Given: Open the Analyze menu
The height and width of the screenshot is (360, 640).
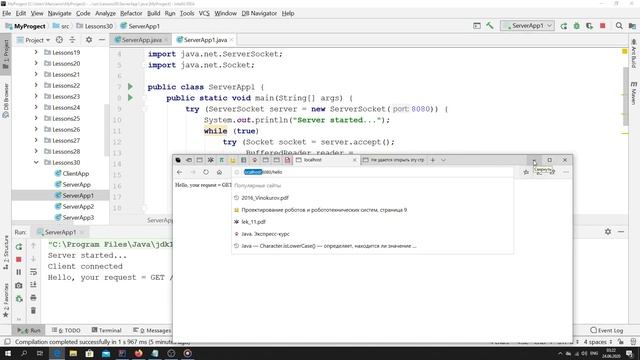Looking at the screenshot, I should click(x=105, y=13).
